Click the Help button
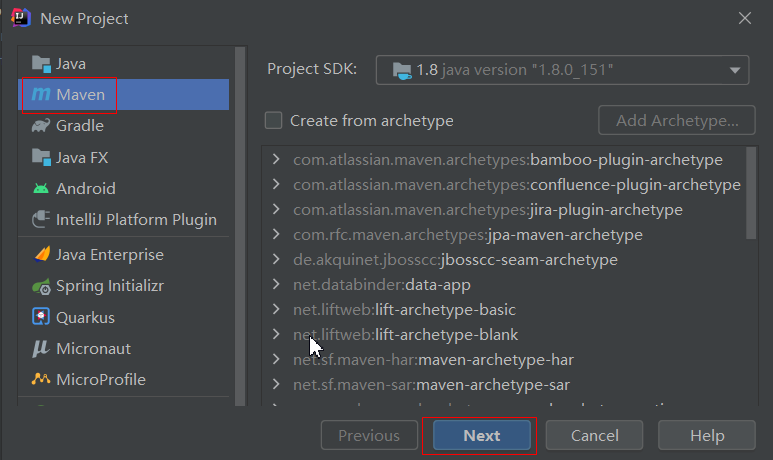Viewport: 773px width, 460px height. point(707,436)
